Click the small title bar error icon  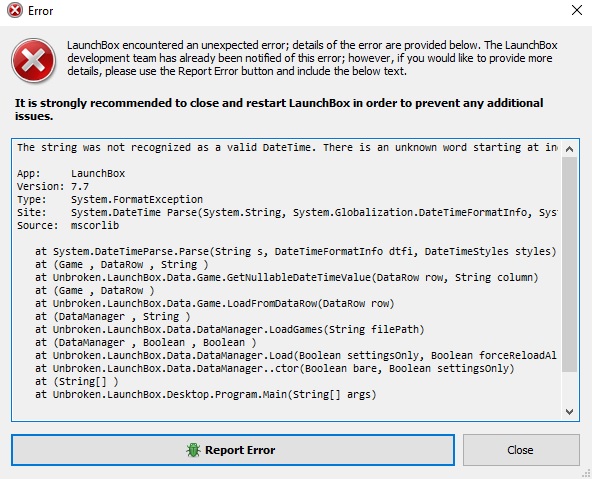(x=15, y=10)
